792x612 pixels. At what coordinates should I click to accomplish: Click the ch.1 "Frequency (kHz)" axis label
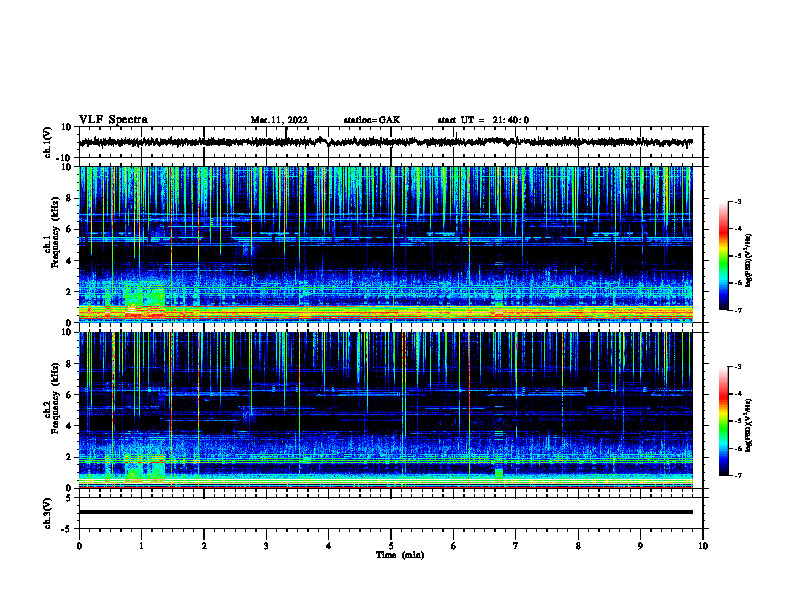[55, 232]
